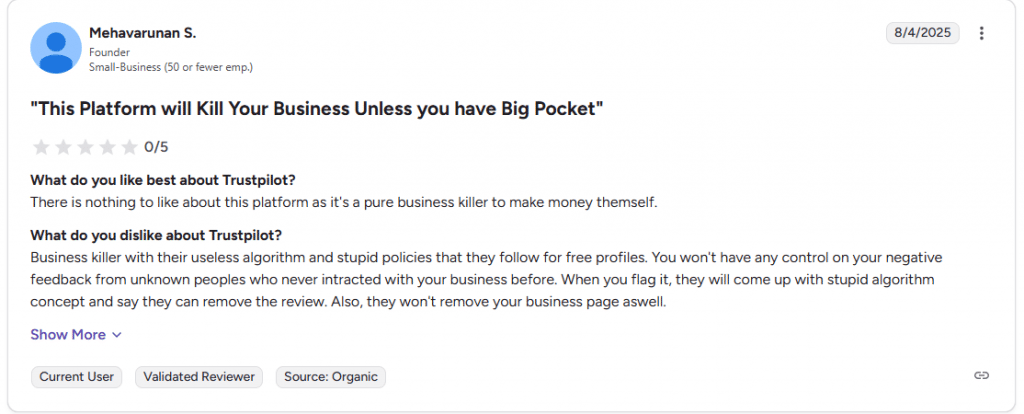Click the Source: Organic tag

pos(330,377)
